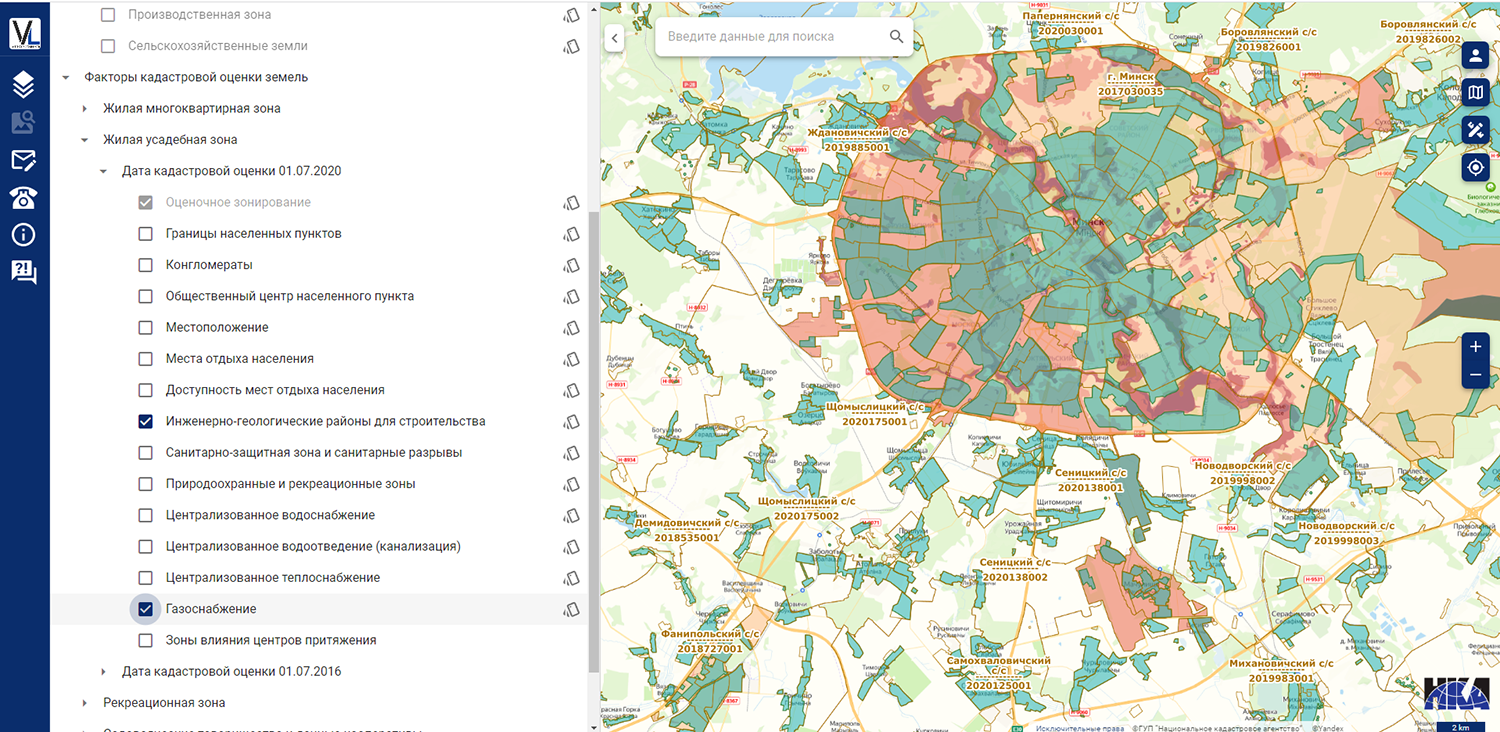This screenshot has height=732, width=1500.
Task: Expand the Жилая многоквартирная зона node
Action: tap(85, 108)
